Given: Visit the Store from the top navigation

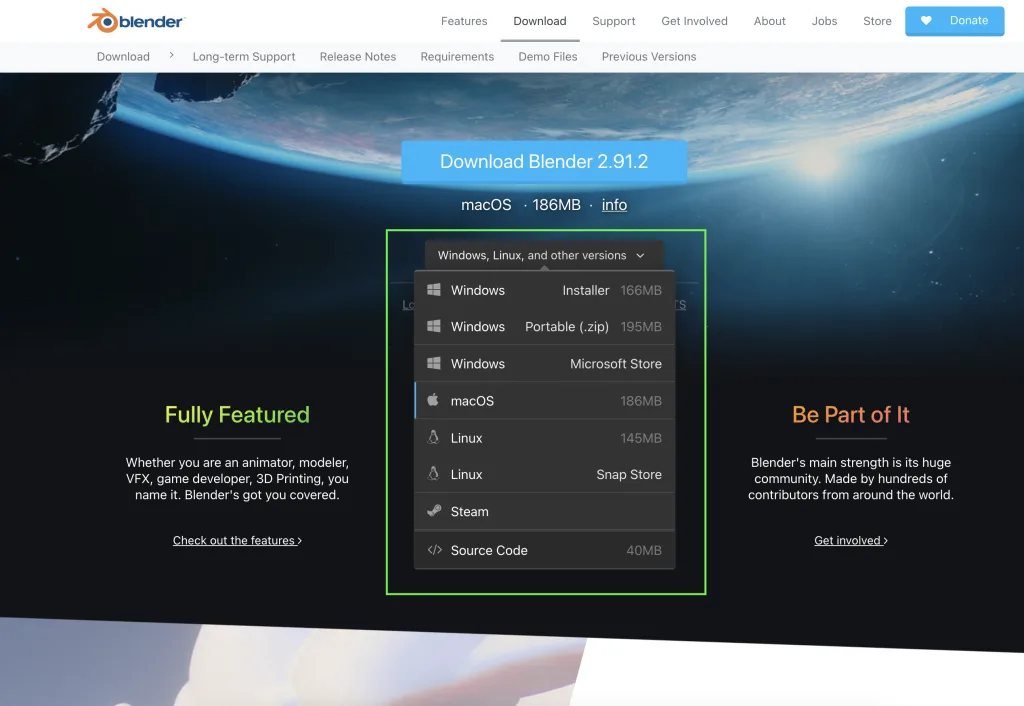Looking at the screenshot, I should pos(877,21).
